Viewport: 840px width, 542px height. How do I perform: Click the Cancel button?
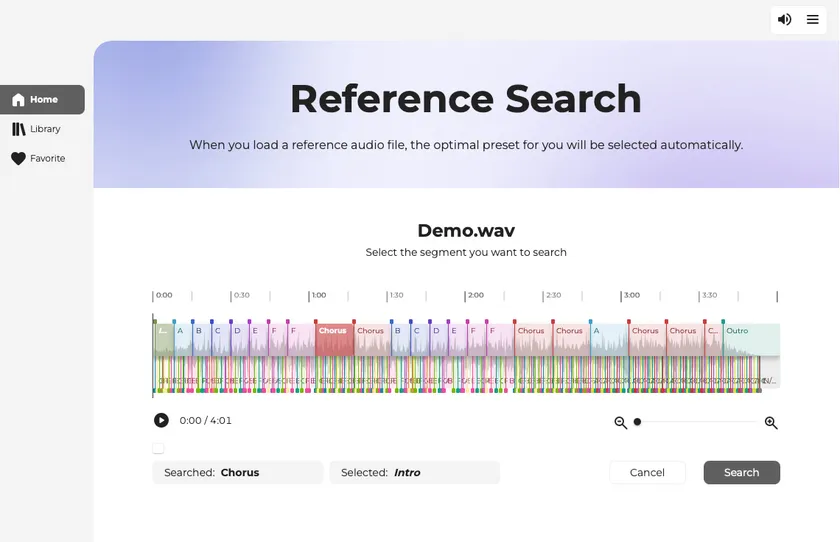click(647, 472)
